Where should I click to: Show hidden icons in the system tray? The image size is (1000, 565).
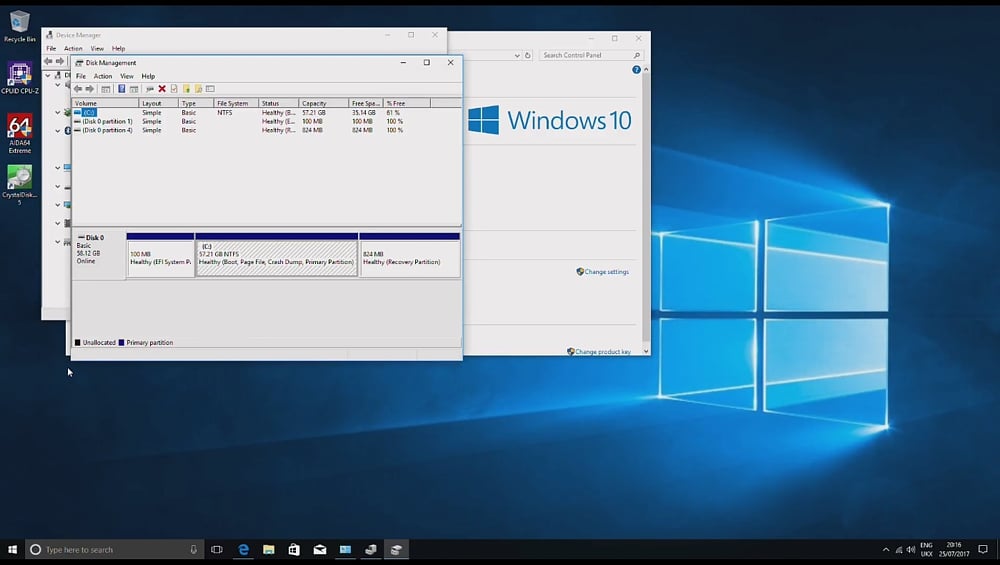click(x=885, y=549)
